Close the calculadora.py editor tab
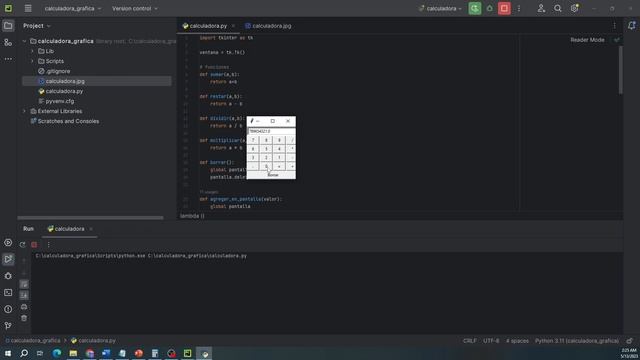Image resolution: width=640 pixels, height=360 pixels. click(233, 26)
